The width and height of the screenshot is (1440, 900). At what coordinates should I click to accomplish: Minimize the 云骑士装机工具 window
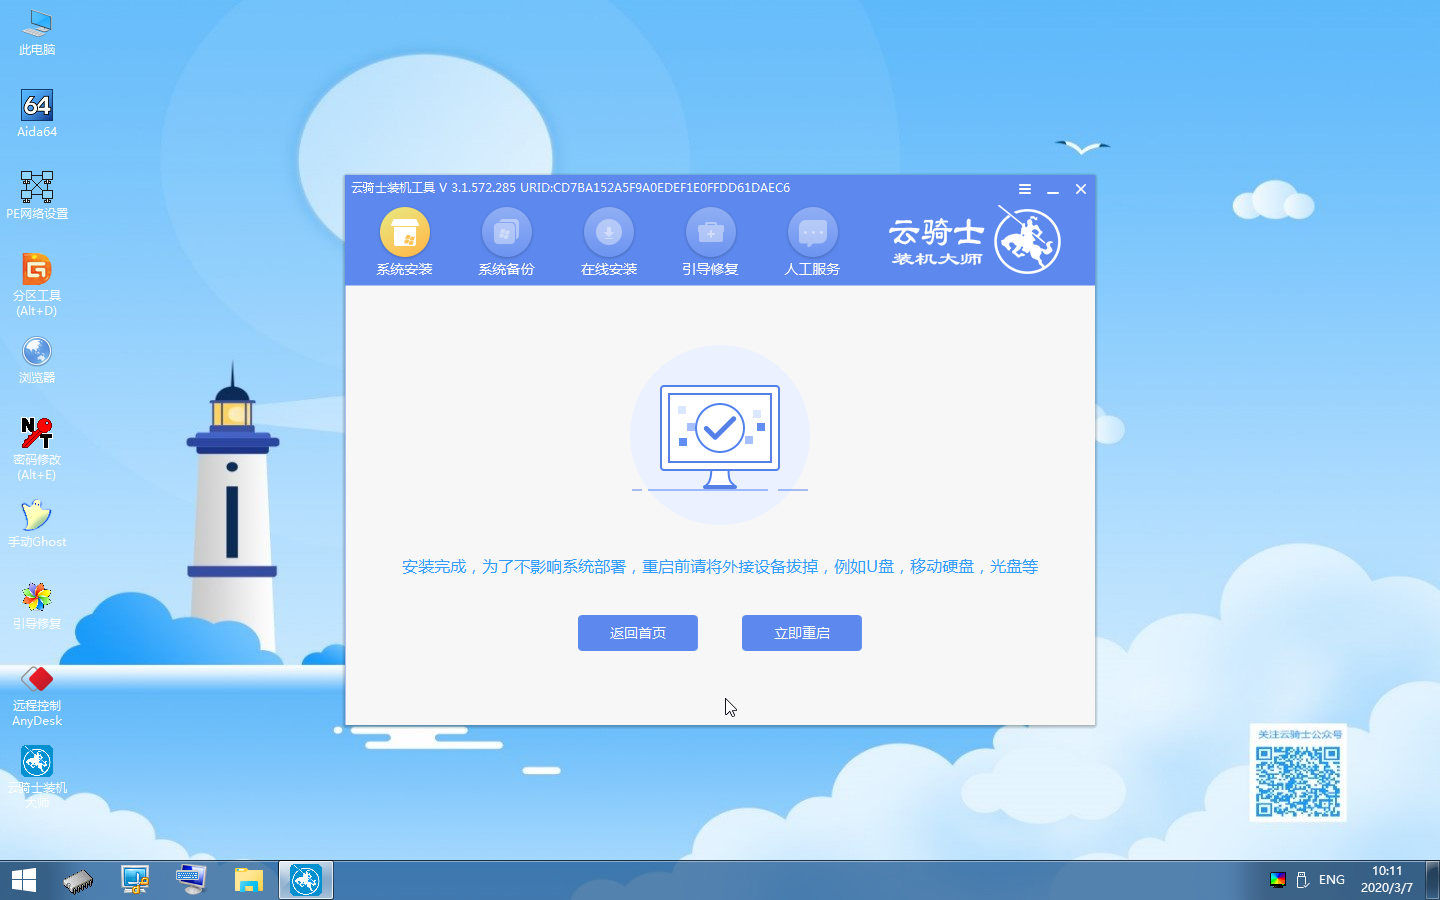(1053, 189)
